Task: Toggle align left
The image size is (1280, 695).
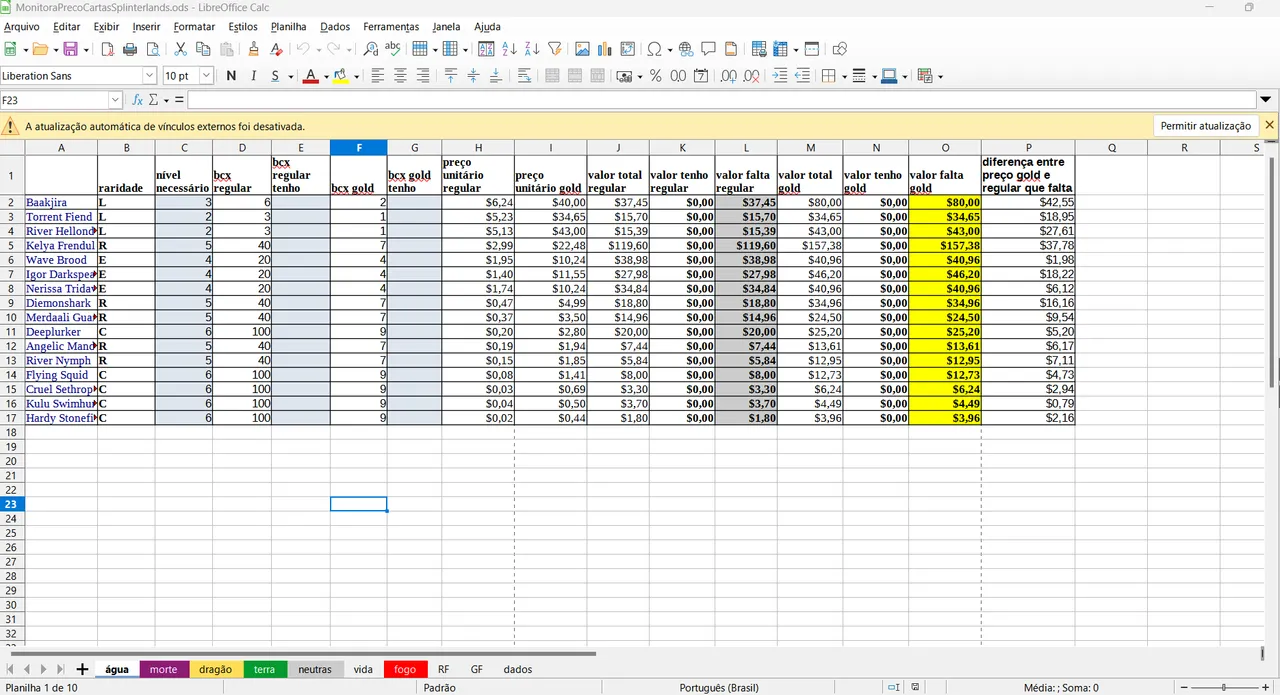Action: tap(378, 76)
